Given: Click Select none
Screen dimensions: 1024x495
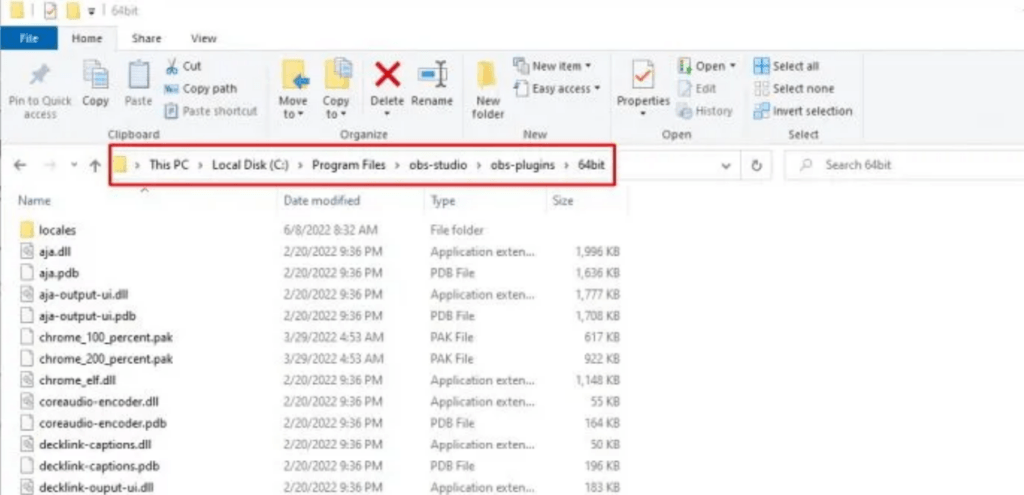Looking at the screenshot, I should pyautogui.click(x=793, y=89).
